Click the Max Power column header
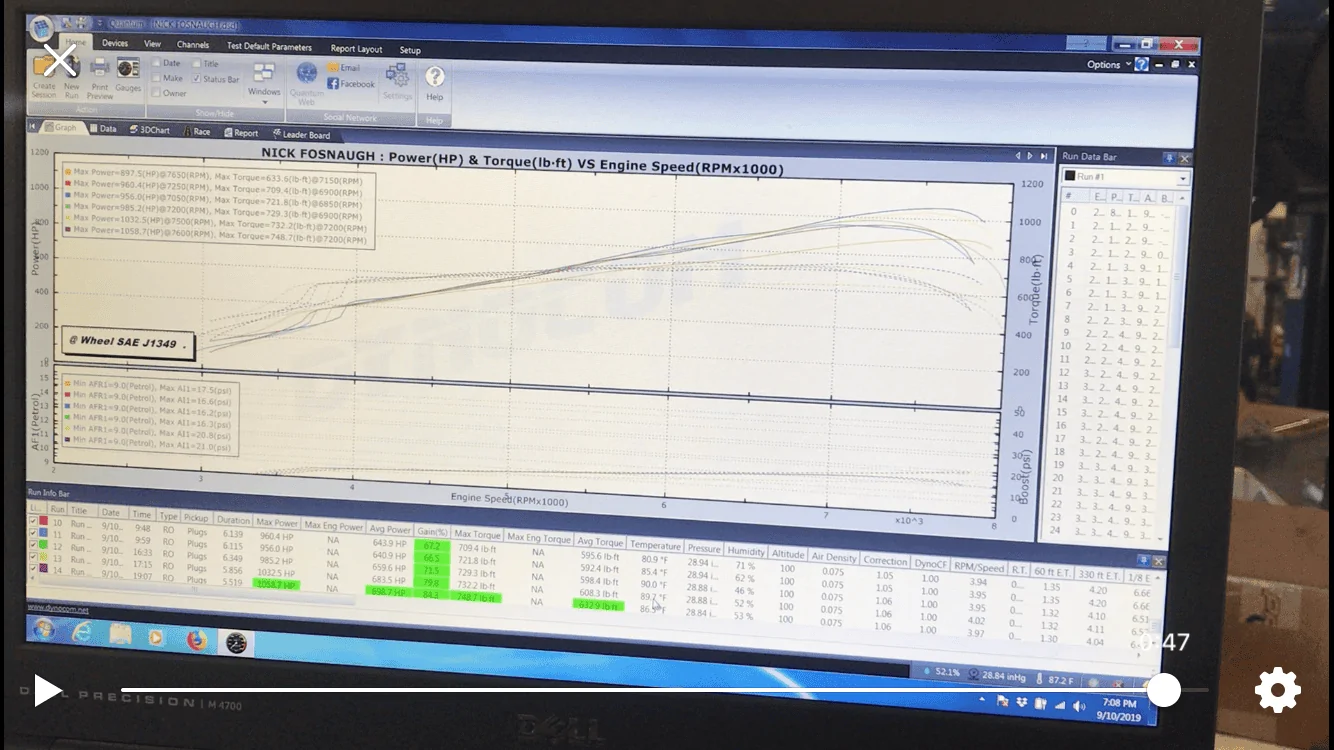 [277, 522]
